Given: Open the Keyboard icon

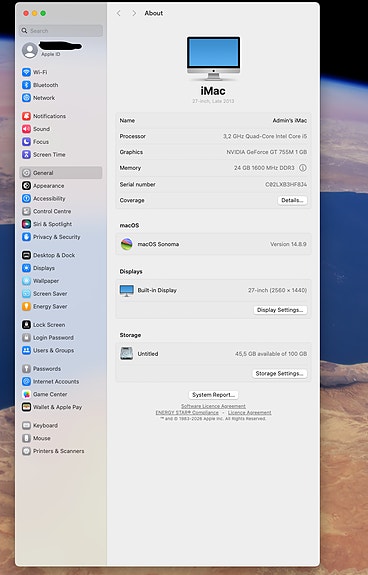Looking at the screenshot, I should [x=26, y=426].
